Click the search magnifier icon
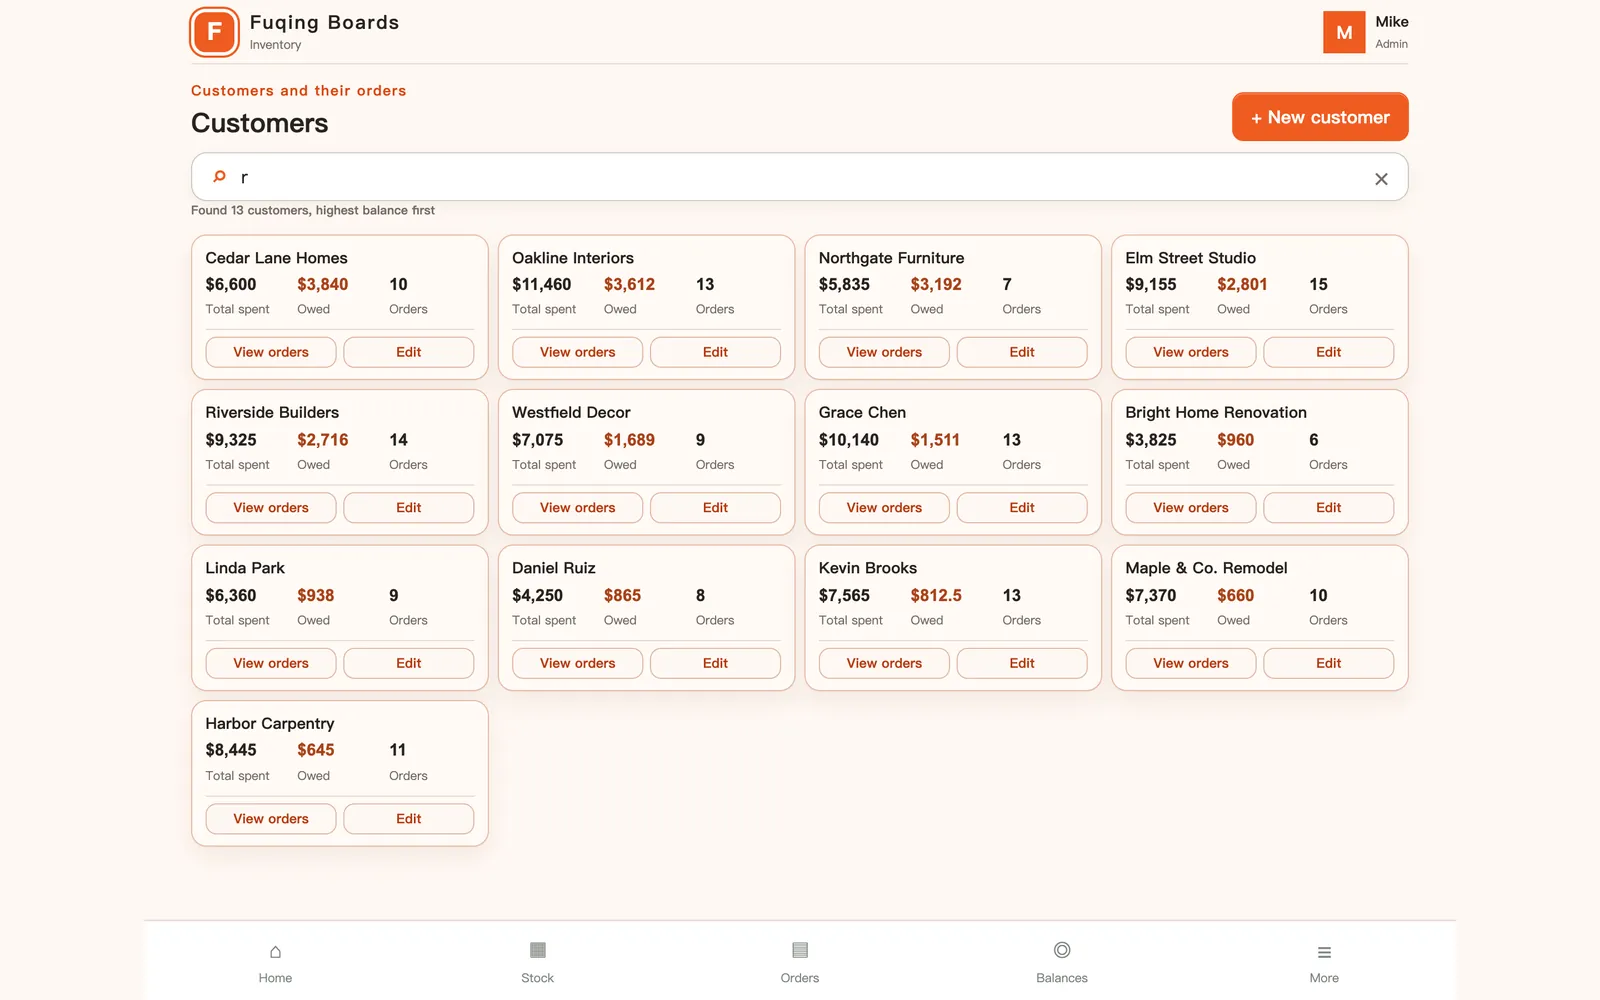The width and height of the screenshot is (1600, 1000). (x=219, y=177)
